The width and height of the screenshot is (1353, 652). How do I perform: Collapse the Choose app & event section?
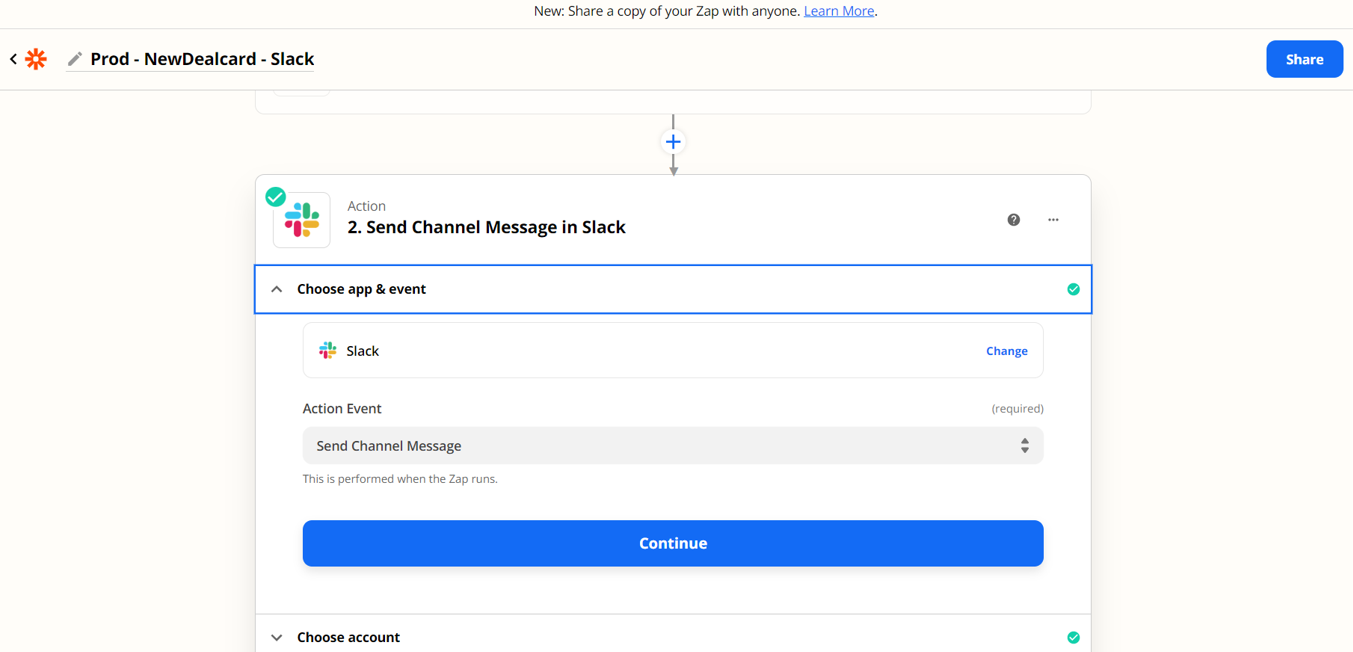(673, 289)
